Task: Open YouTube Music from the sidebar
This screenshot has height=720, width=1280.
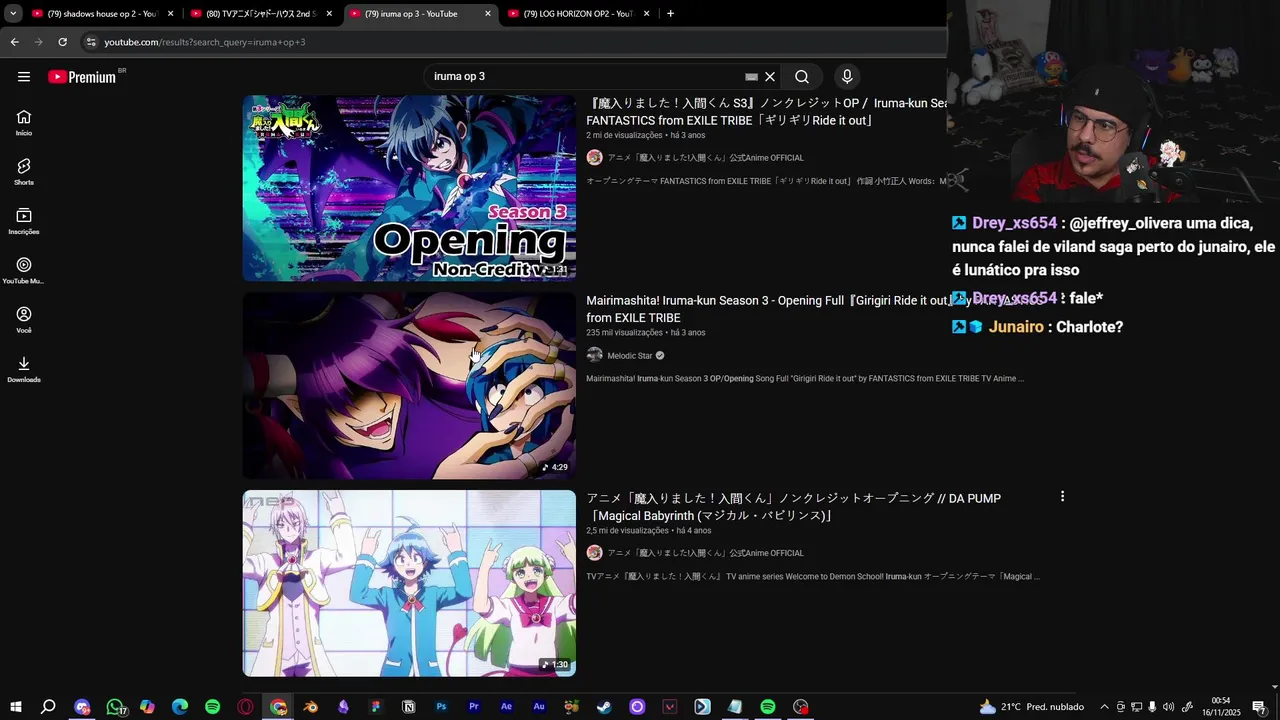Action: pyautogui.click(x=24, y=270)
